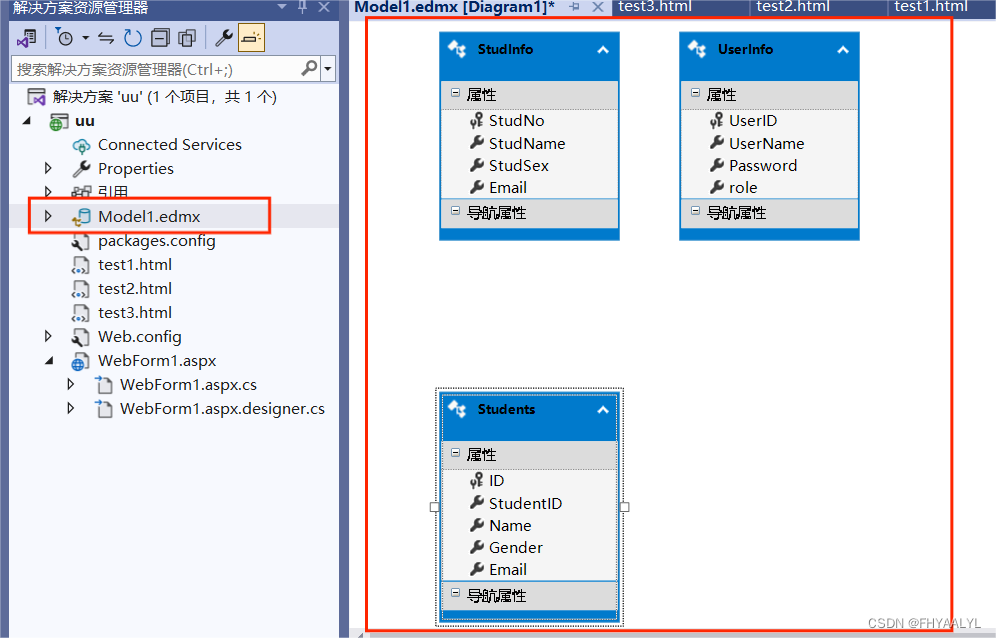Screen dimensions: 996x638
Task: Collapse 属性 section in Students entity
Action: point(455,452)
